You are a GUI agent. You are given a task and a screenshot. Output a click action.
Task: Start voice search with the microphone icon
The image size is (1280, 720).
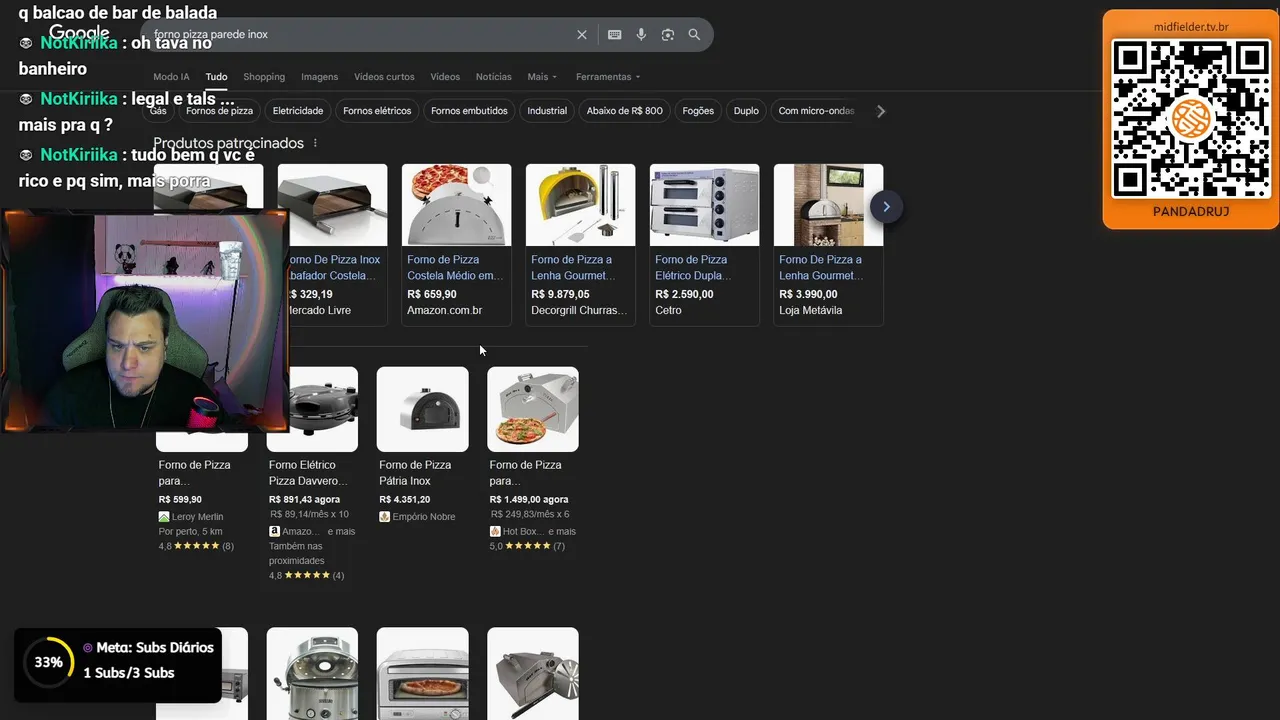tap(641, 35)
